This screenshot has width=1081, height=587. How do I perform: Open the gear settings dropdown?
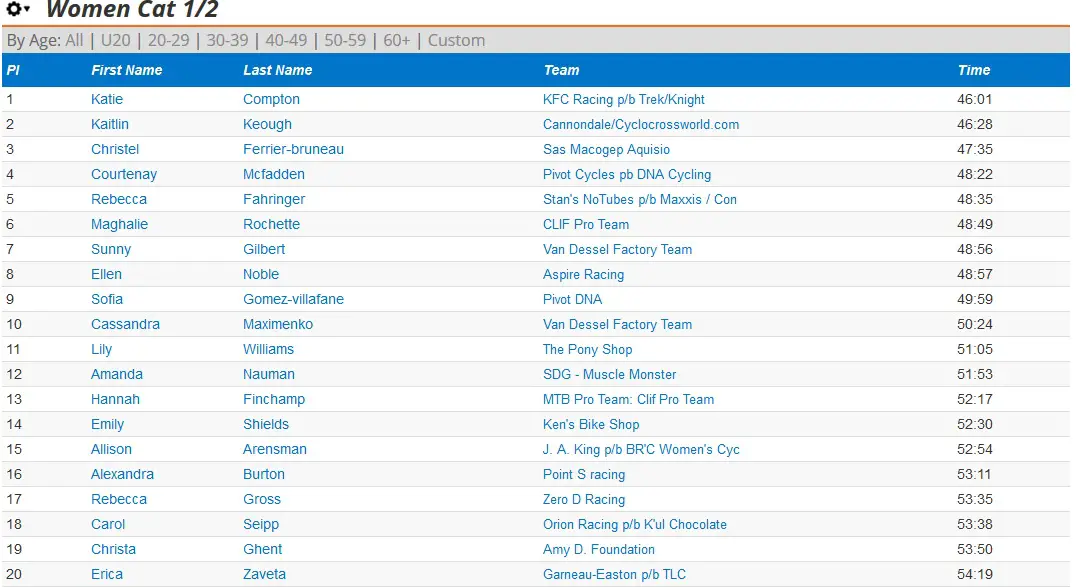pos(18,9)
